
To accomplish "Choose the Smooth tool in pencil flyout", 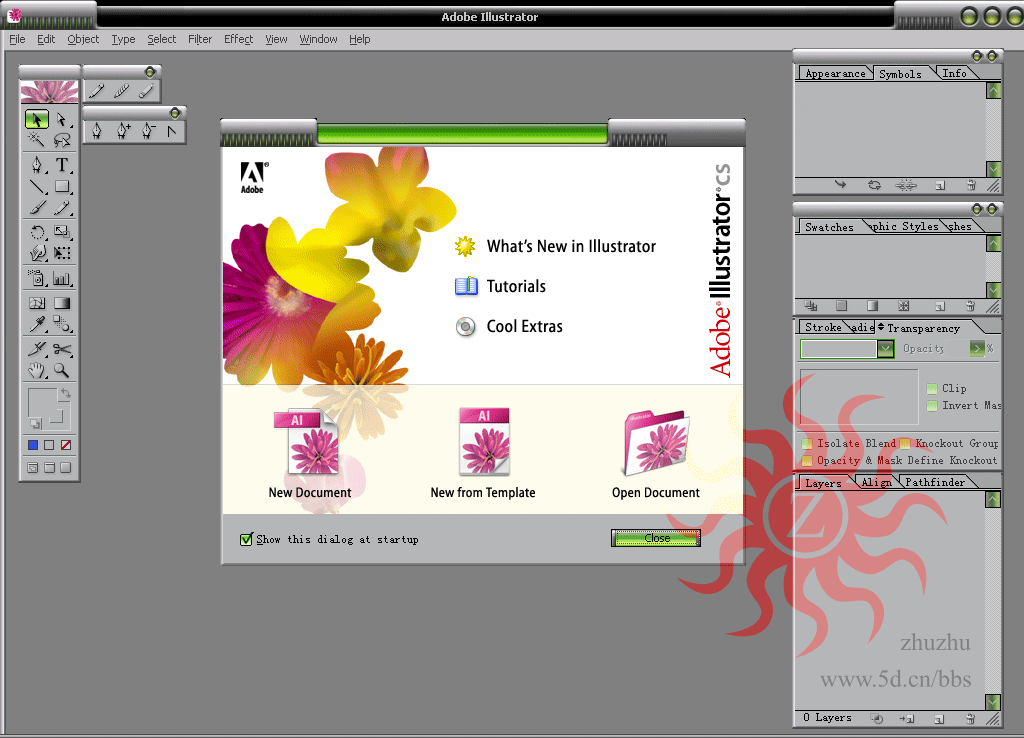I will click(121, 91).
